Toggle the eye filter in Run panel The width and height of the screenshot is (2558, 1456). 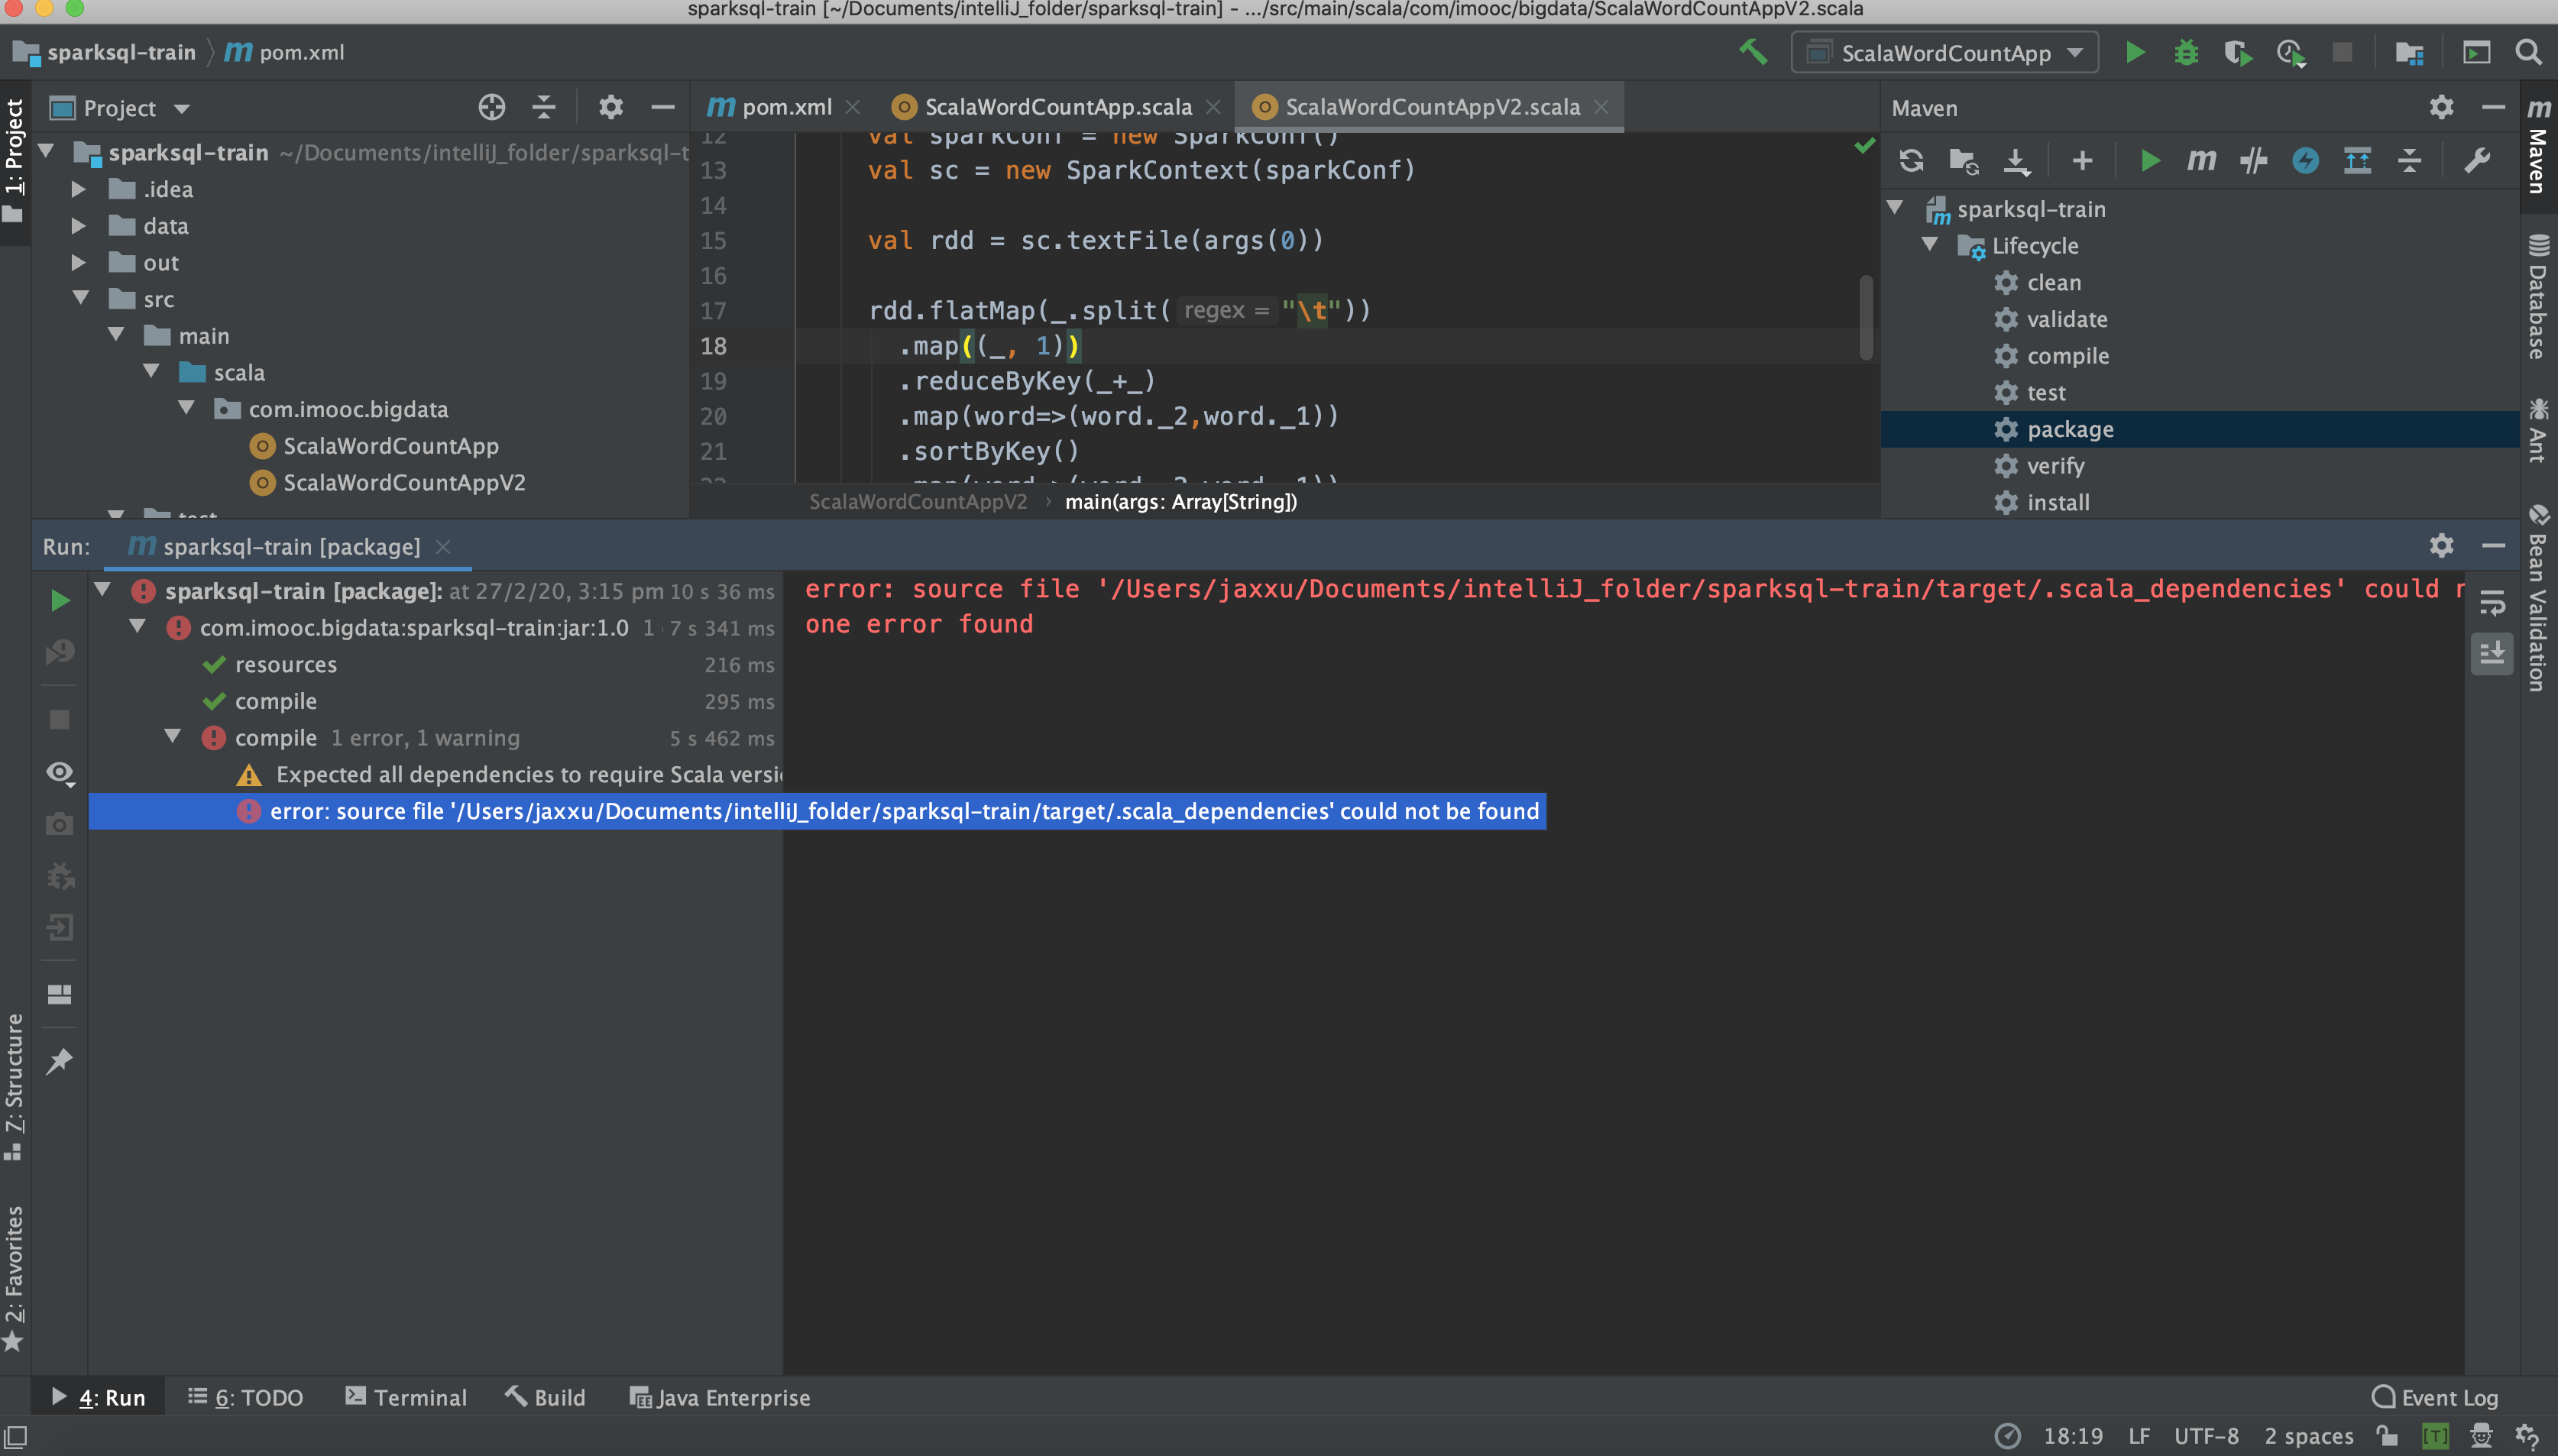pyautogui.click(x=60, y=772)
